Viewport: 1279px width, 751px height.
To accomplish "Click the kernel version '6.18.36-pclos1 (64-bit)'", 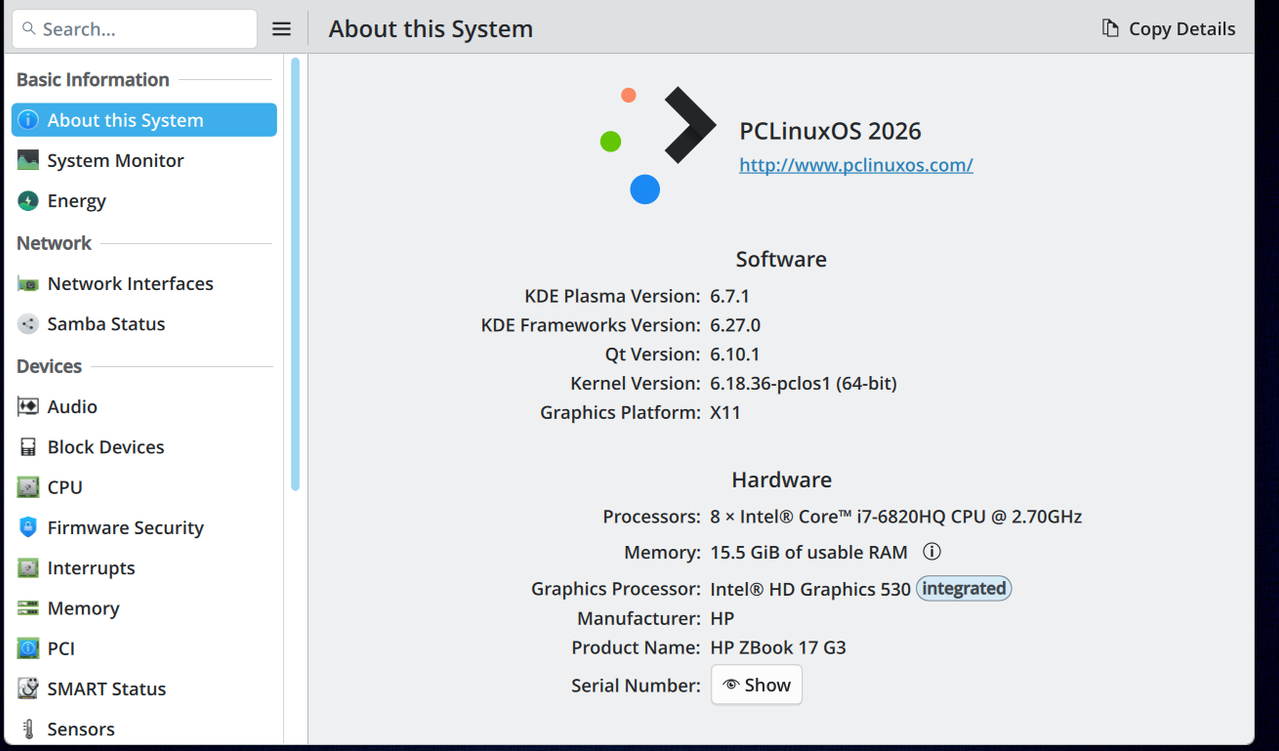I will click(803, 383).
